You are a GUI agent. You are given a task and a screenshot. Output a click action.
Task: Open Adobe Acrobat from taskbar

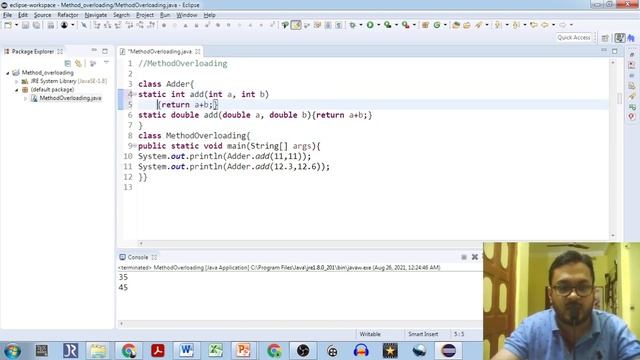pos(158,351)
